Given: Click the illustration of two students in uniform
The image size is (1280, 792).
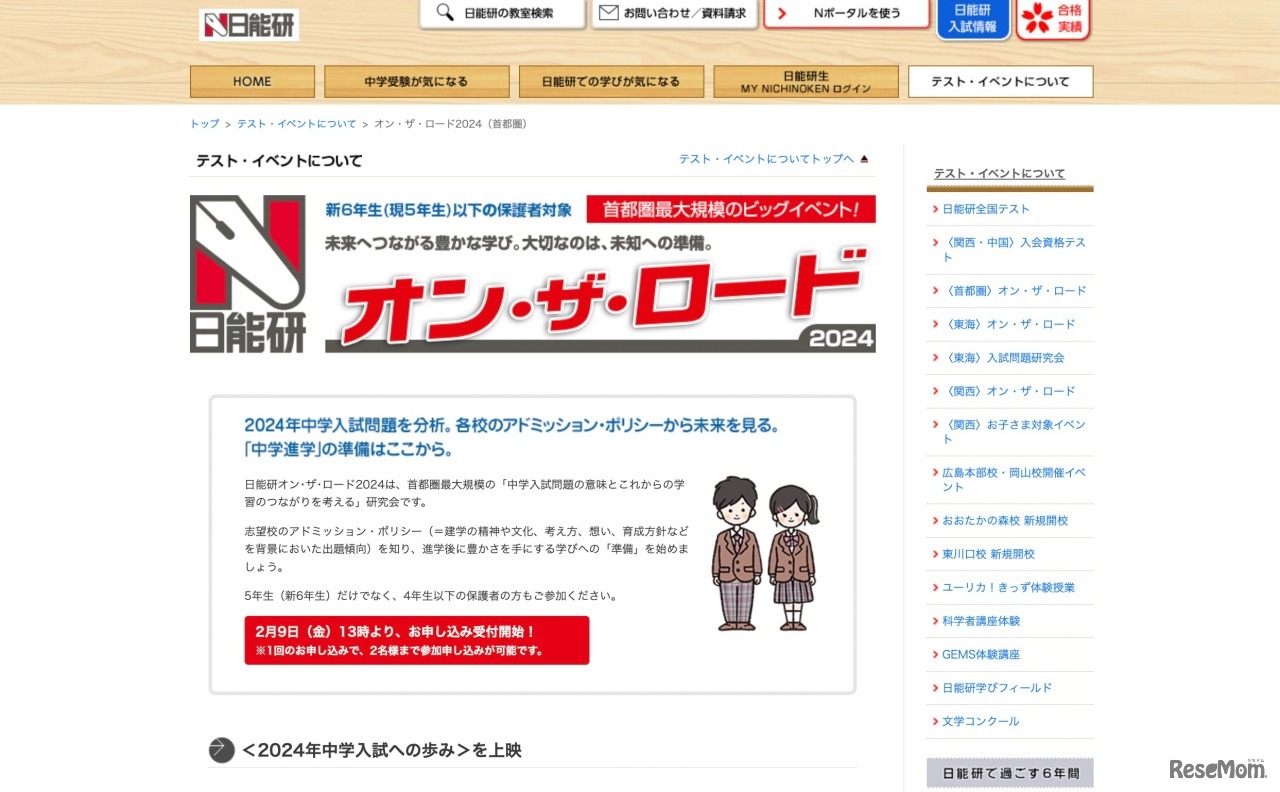Looking at the screenshot, I should (x=765, y=553).
